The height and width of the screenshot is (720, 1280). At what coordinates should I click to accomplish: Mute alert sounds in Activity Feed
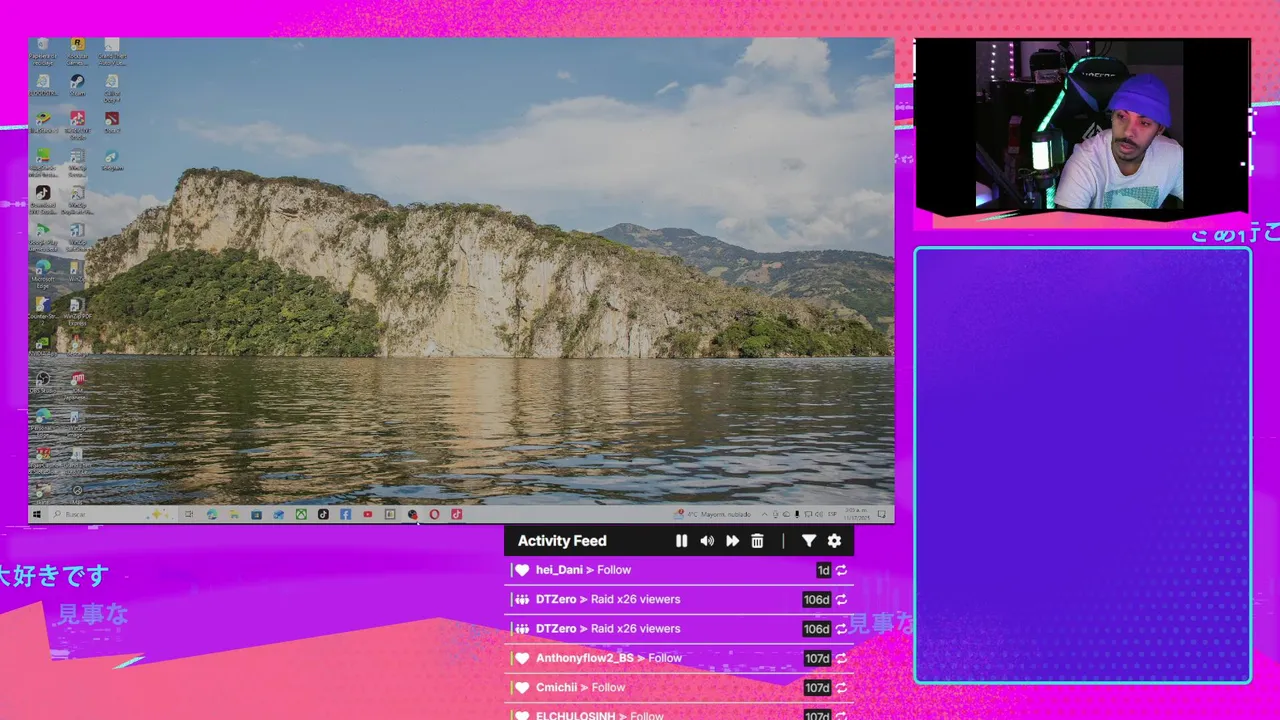707,541
